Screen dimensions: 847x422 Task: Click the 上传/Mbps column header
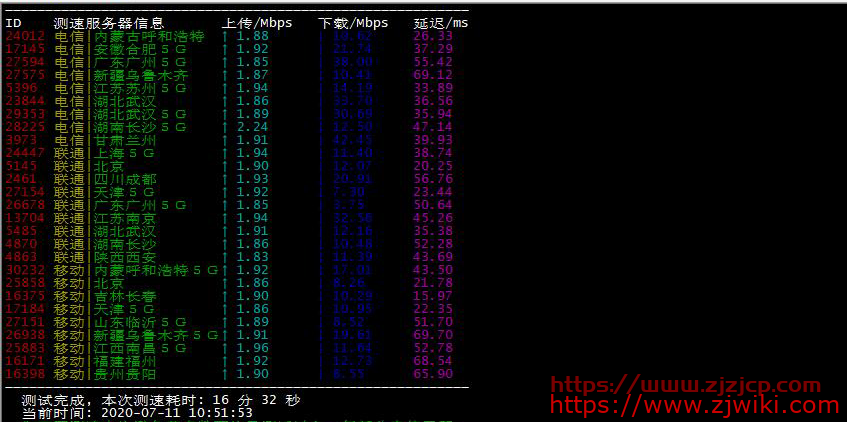257,22
